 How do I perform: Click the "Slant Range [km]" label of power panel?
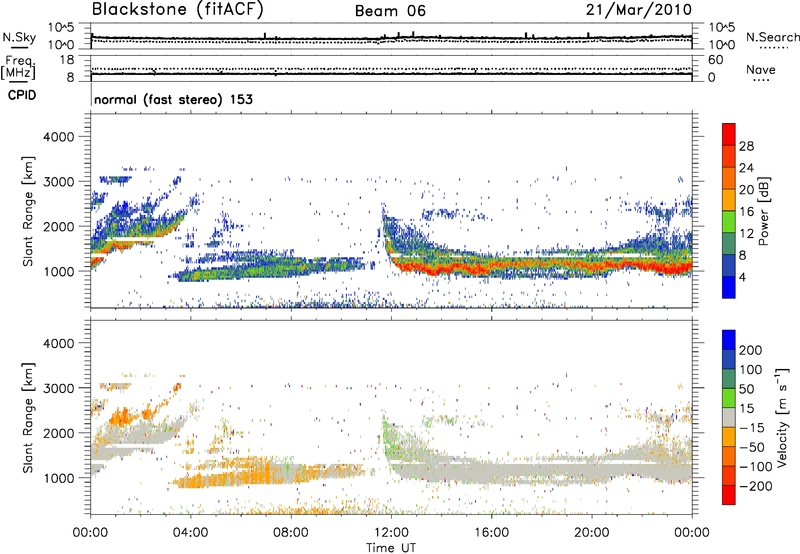coord(28,211)
